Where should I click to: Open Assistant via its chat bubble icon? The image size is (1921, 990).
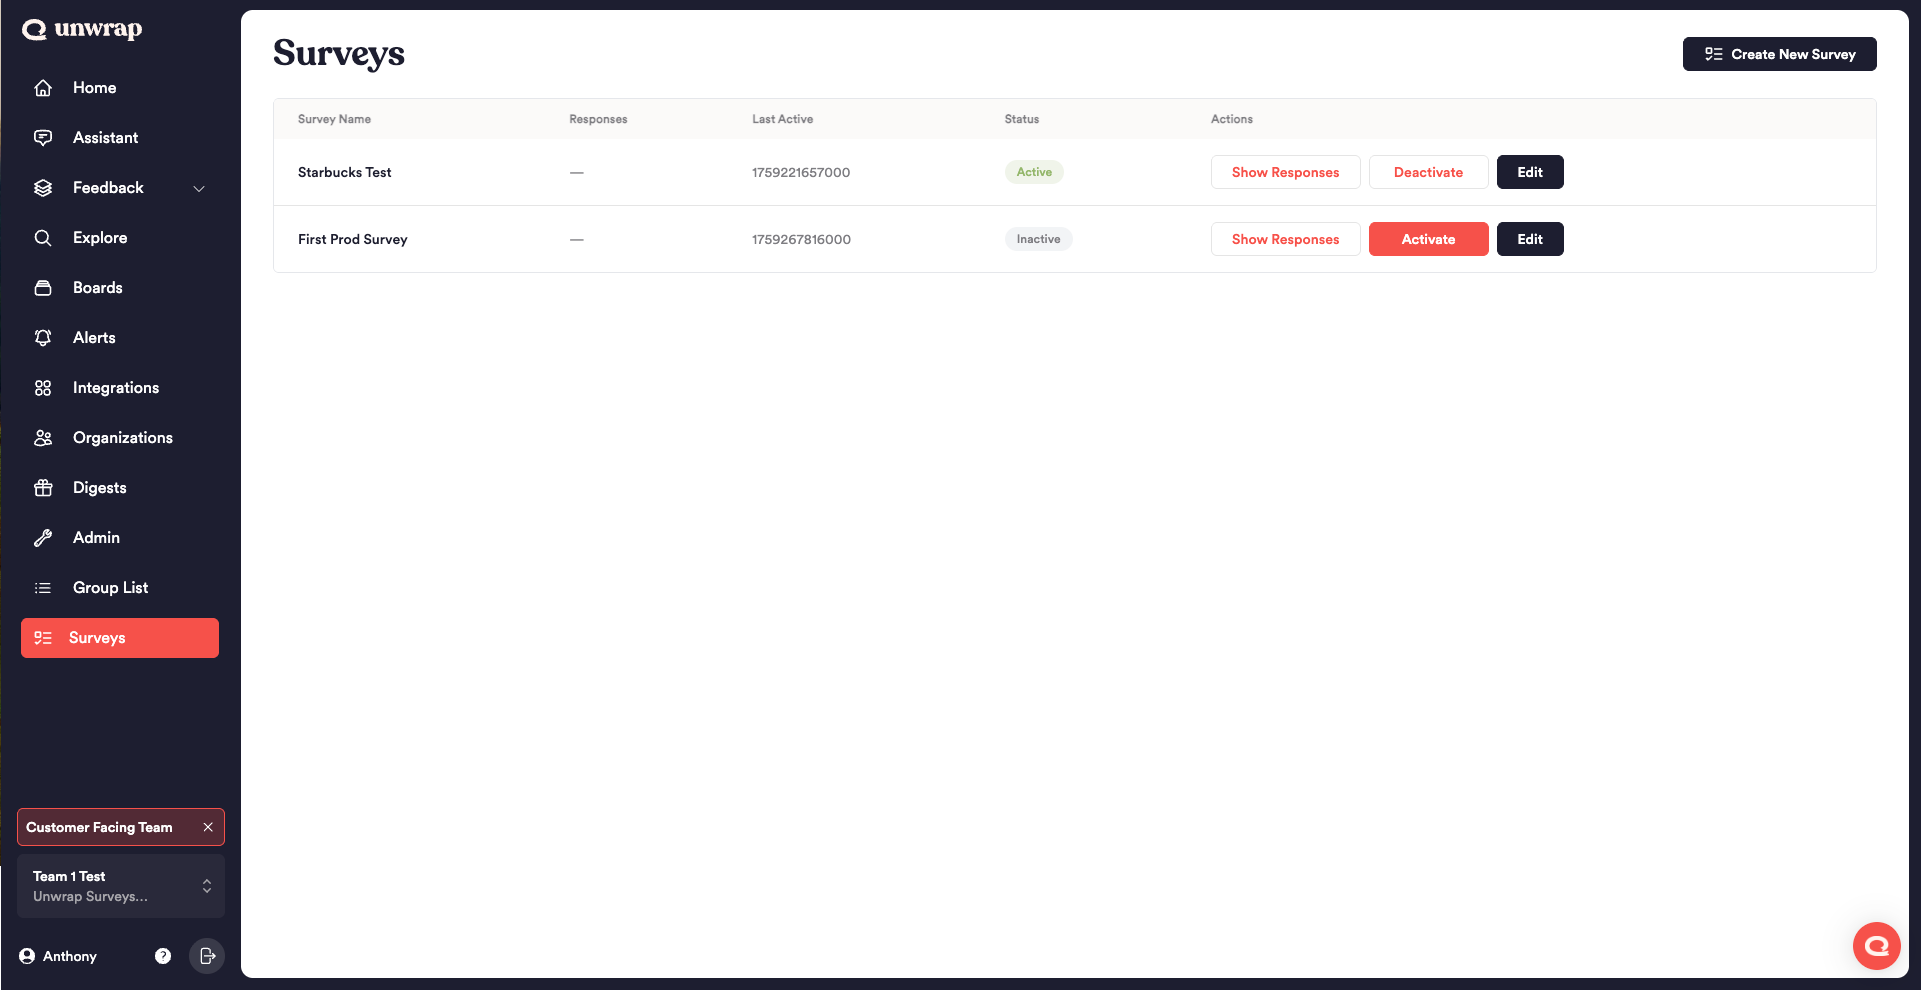[43, 138]
